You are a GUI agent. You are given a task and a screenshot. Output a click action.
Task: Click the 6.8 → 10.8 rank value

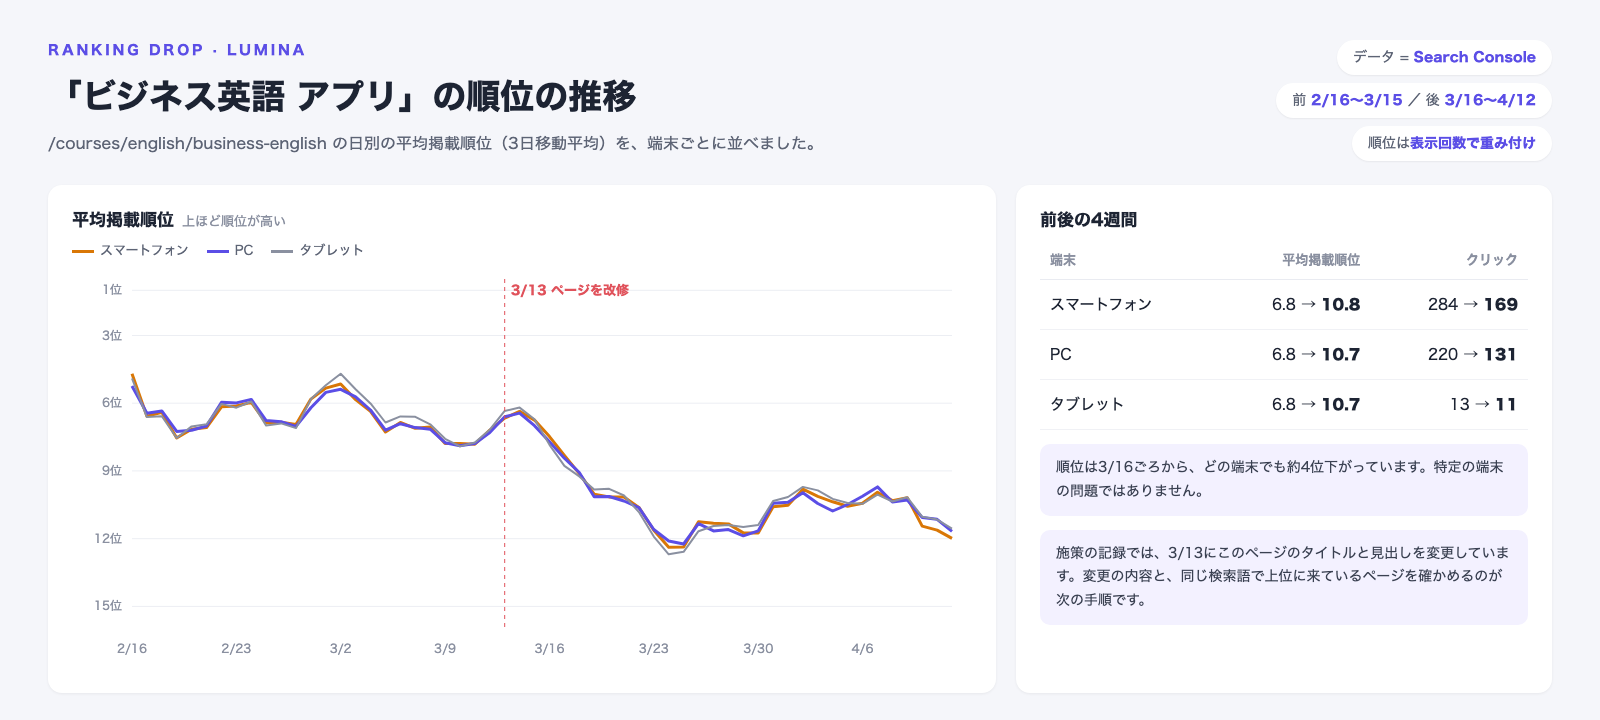(x=1316, y=304)
